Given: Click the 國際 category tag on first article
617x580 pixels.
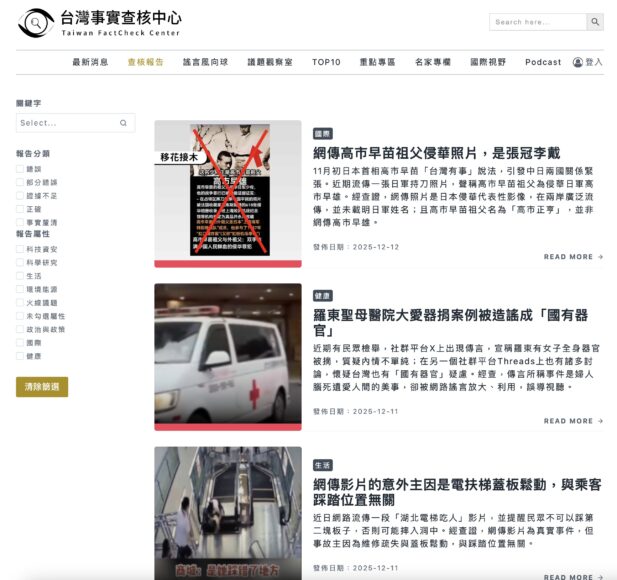Looking at the screenshot, I should [323, 133].
